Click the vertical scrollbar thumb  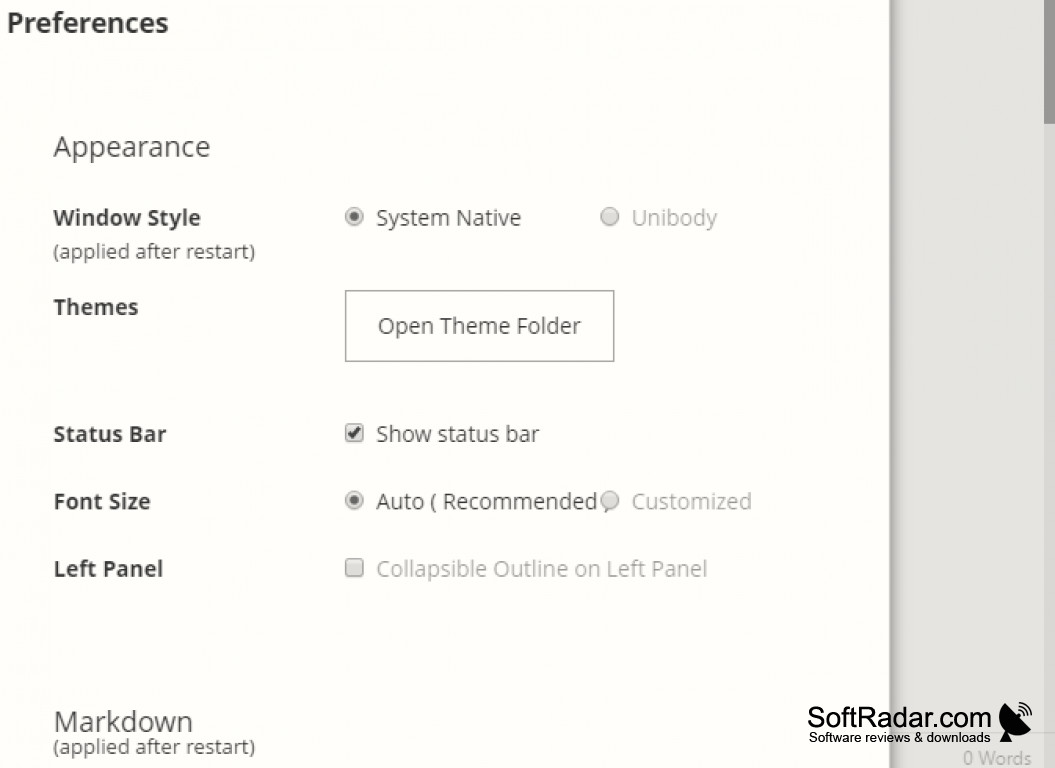(1049, 62)
